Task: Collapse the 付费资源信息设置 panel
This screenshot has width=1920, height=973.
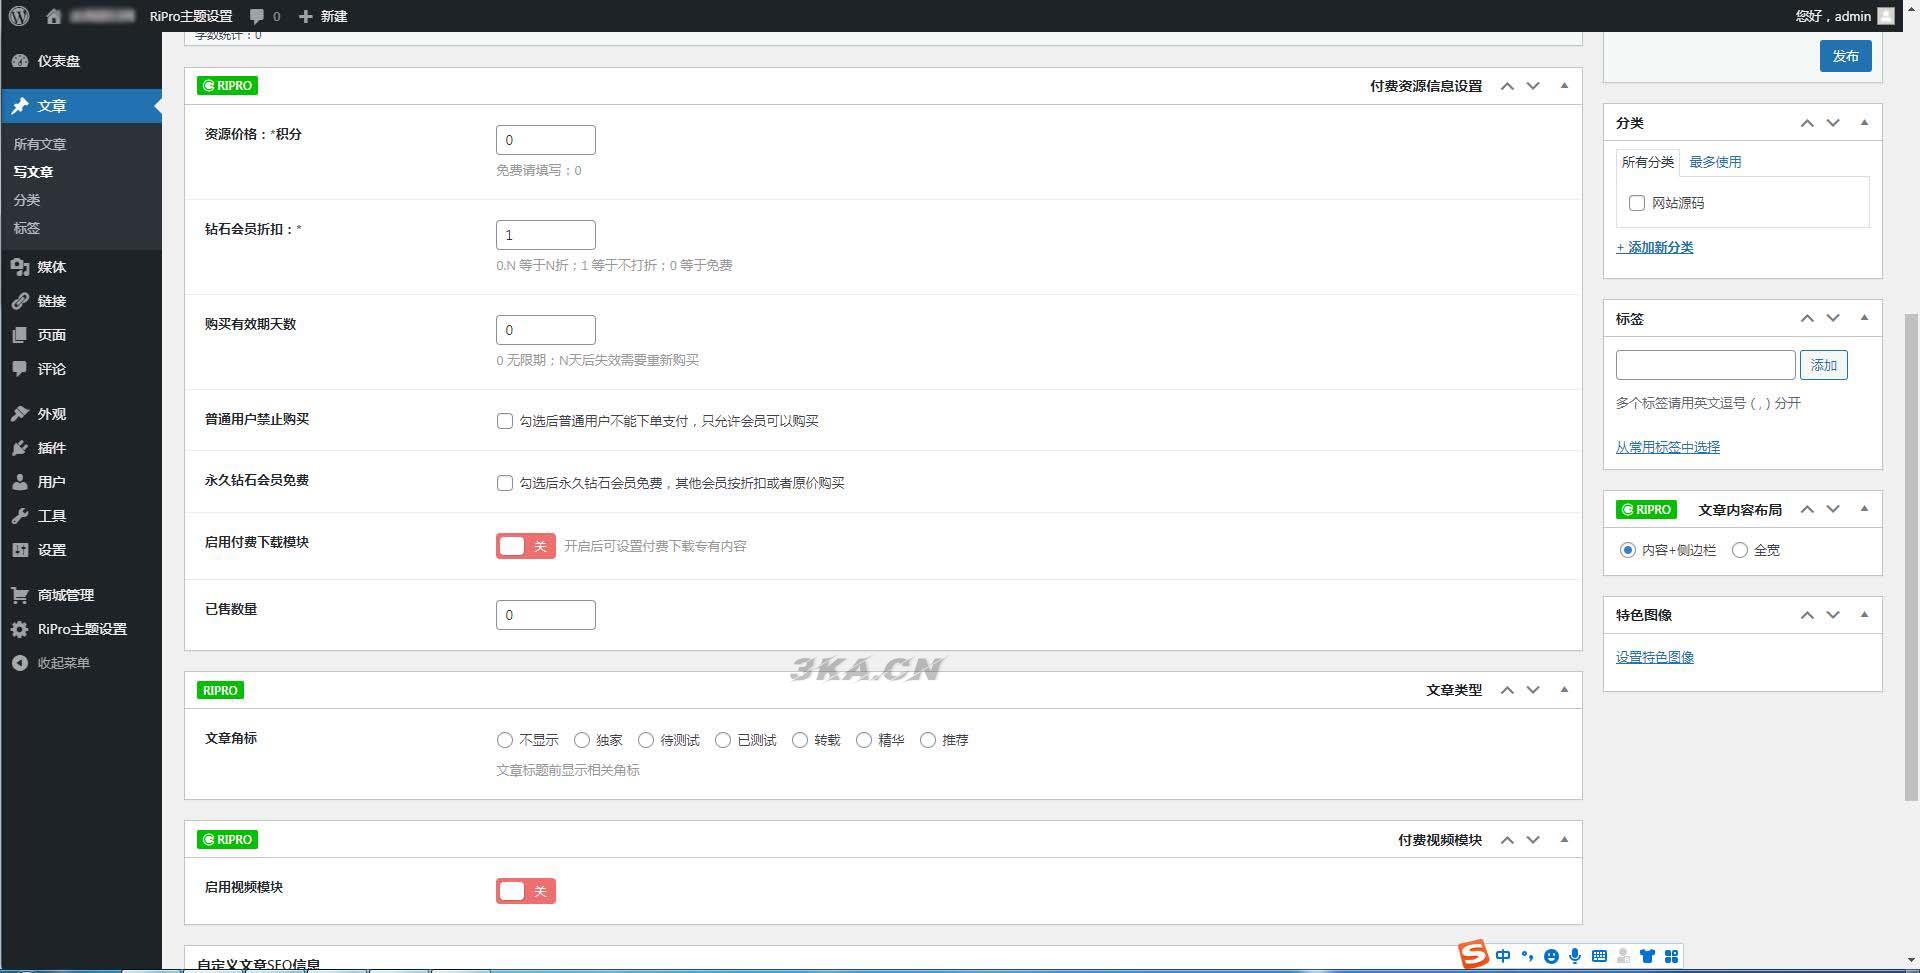Action: point(1564,86)
